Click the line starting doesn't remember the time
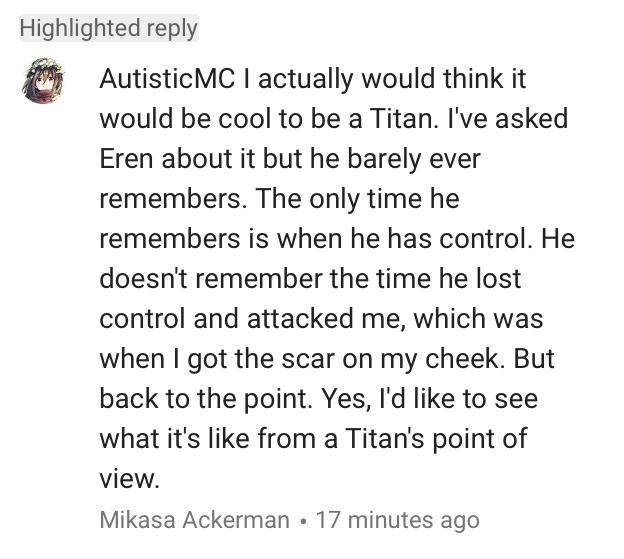624x559 pixels. 310,278
